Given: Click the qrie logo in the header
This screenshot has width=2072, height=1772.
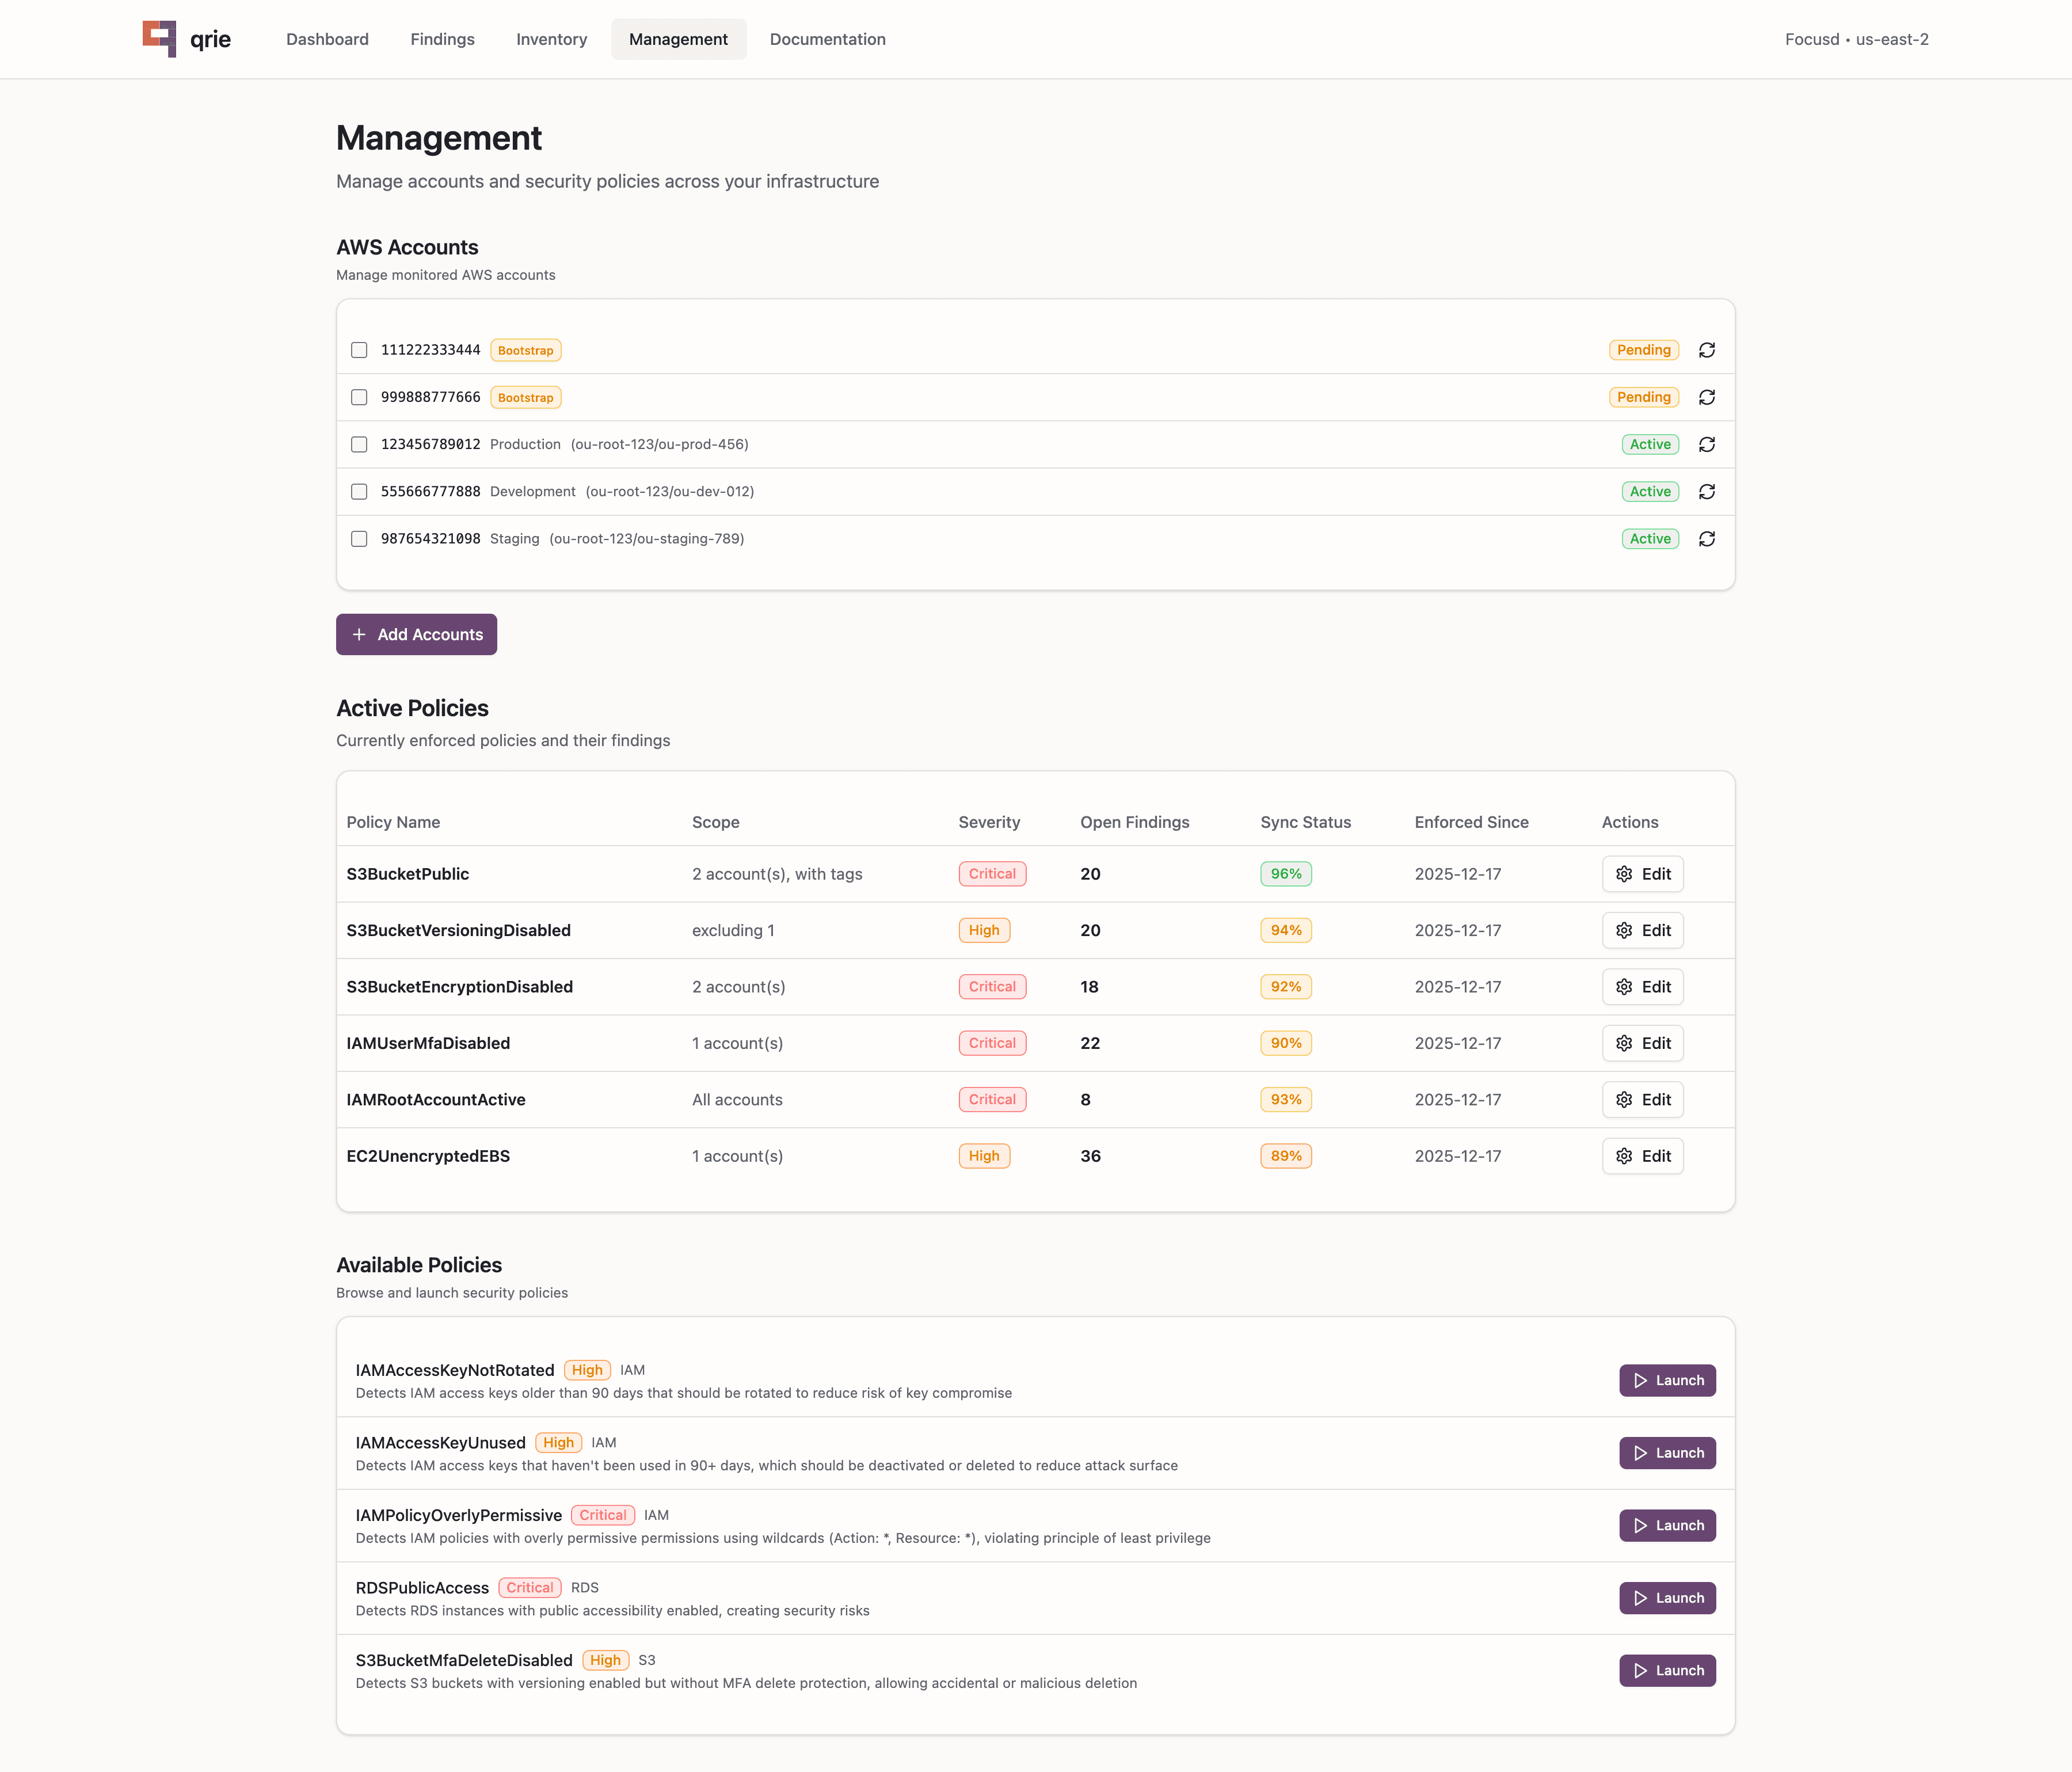Looking at the screenshot, I should pyautogui.click(x=186, y=39).
